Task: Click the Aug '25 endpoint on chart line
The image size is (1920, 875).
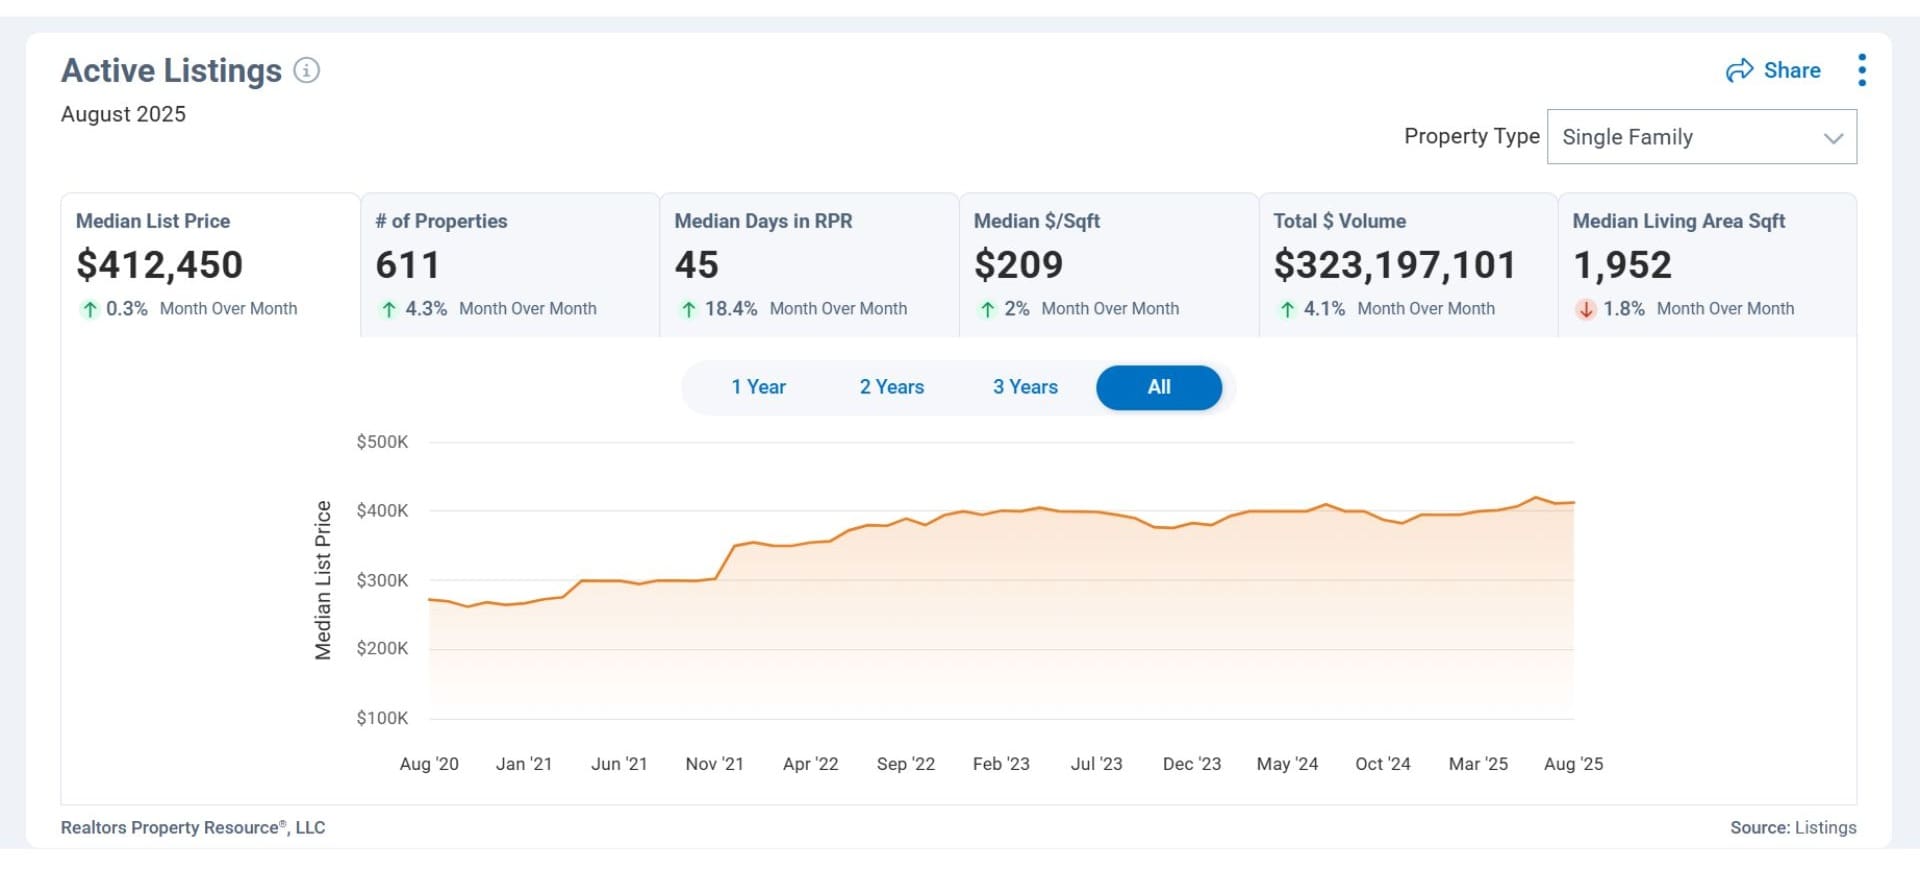Action: tap(1573, 502)
